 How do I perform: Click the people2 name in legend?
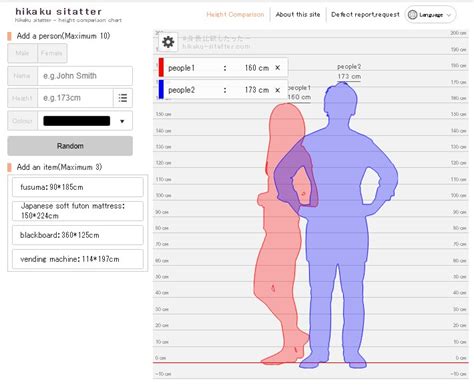(181, 90)
